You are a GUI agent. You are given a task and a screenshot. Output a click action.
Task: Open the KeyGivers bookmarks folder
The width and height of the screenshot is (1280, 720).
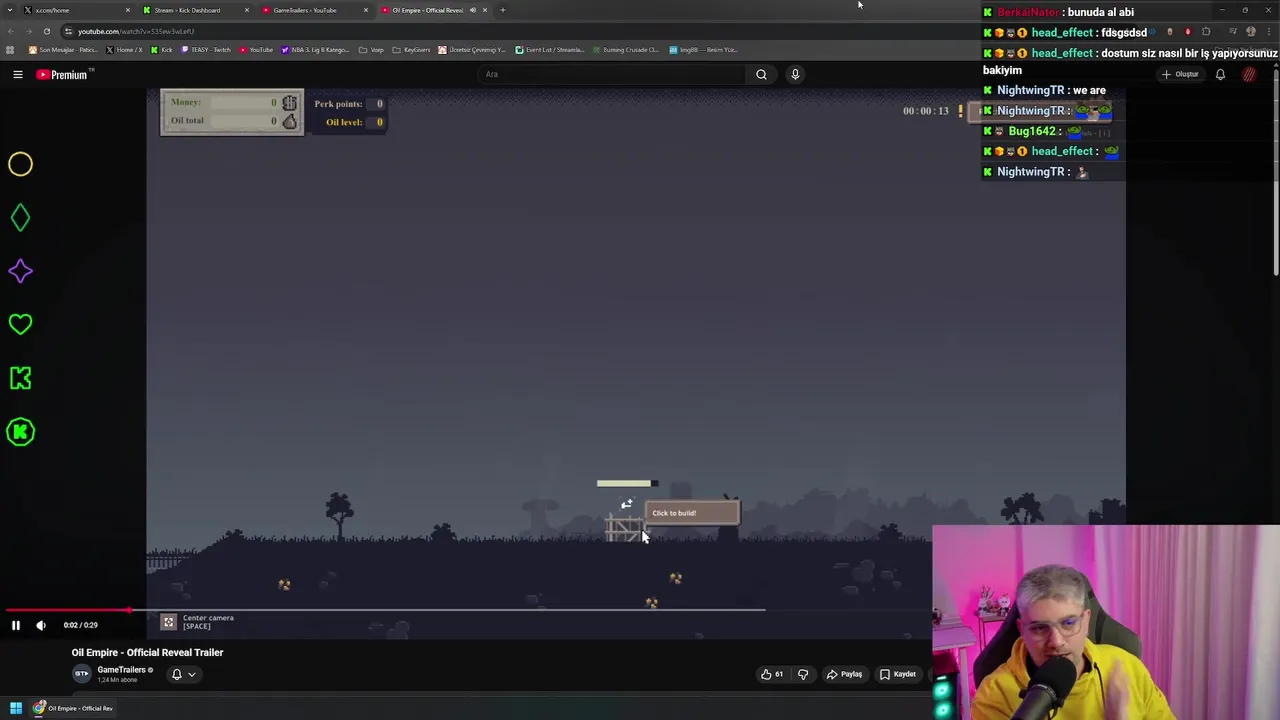(411, 50)
